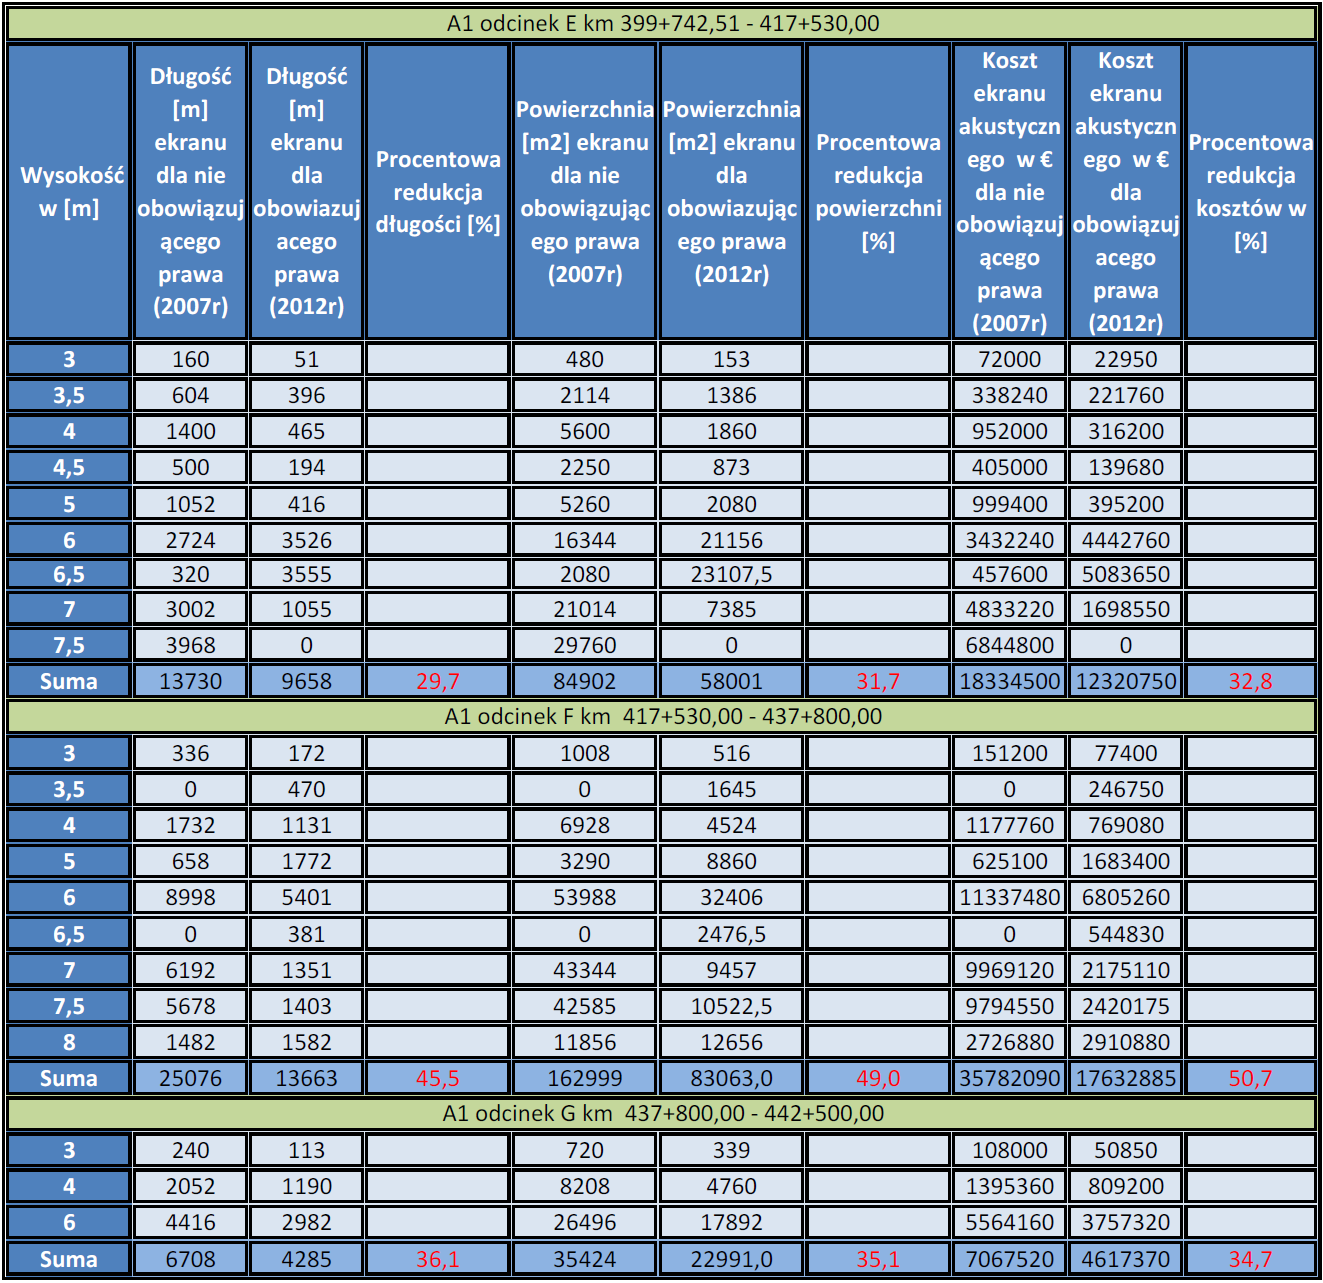The width and height of the screenshot is (1323, 1283).
Task: Select the red percentage '50,7'
Action: [x=1250, y=1078]
